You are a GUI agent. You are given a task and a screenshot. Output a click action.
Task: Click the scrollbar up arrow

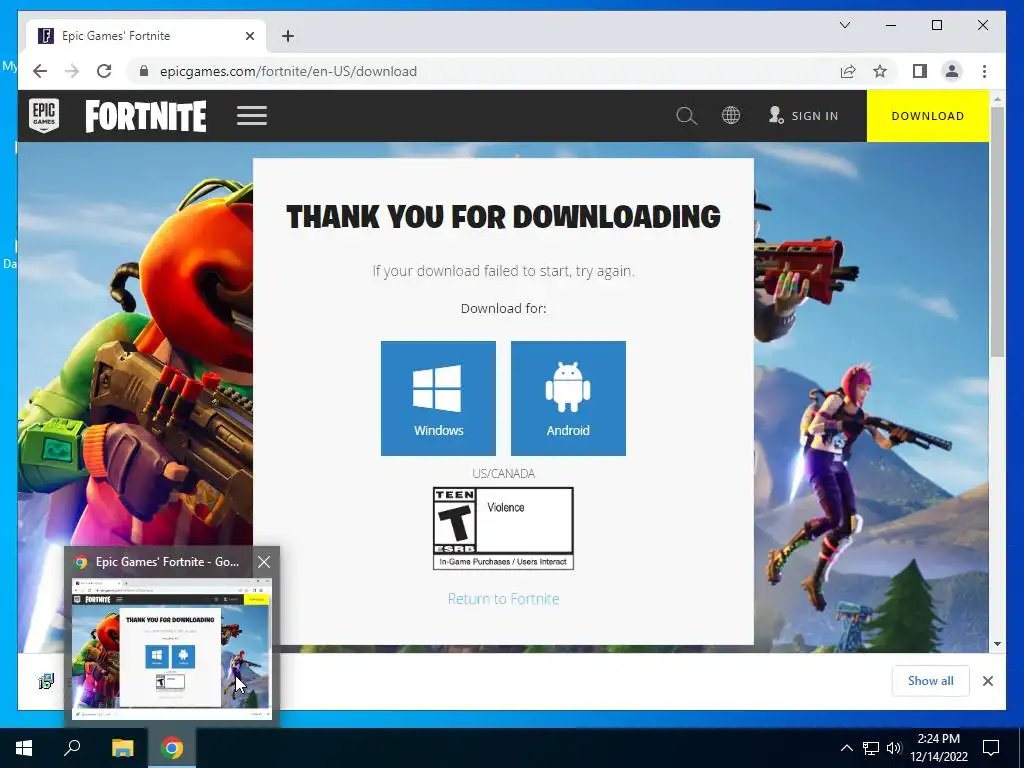point(997,99)
